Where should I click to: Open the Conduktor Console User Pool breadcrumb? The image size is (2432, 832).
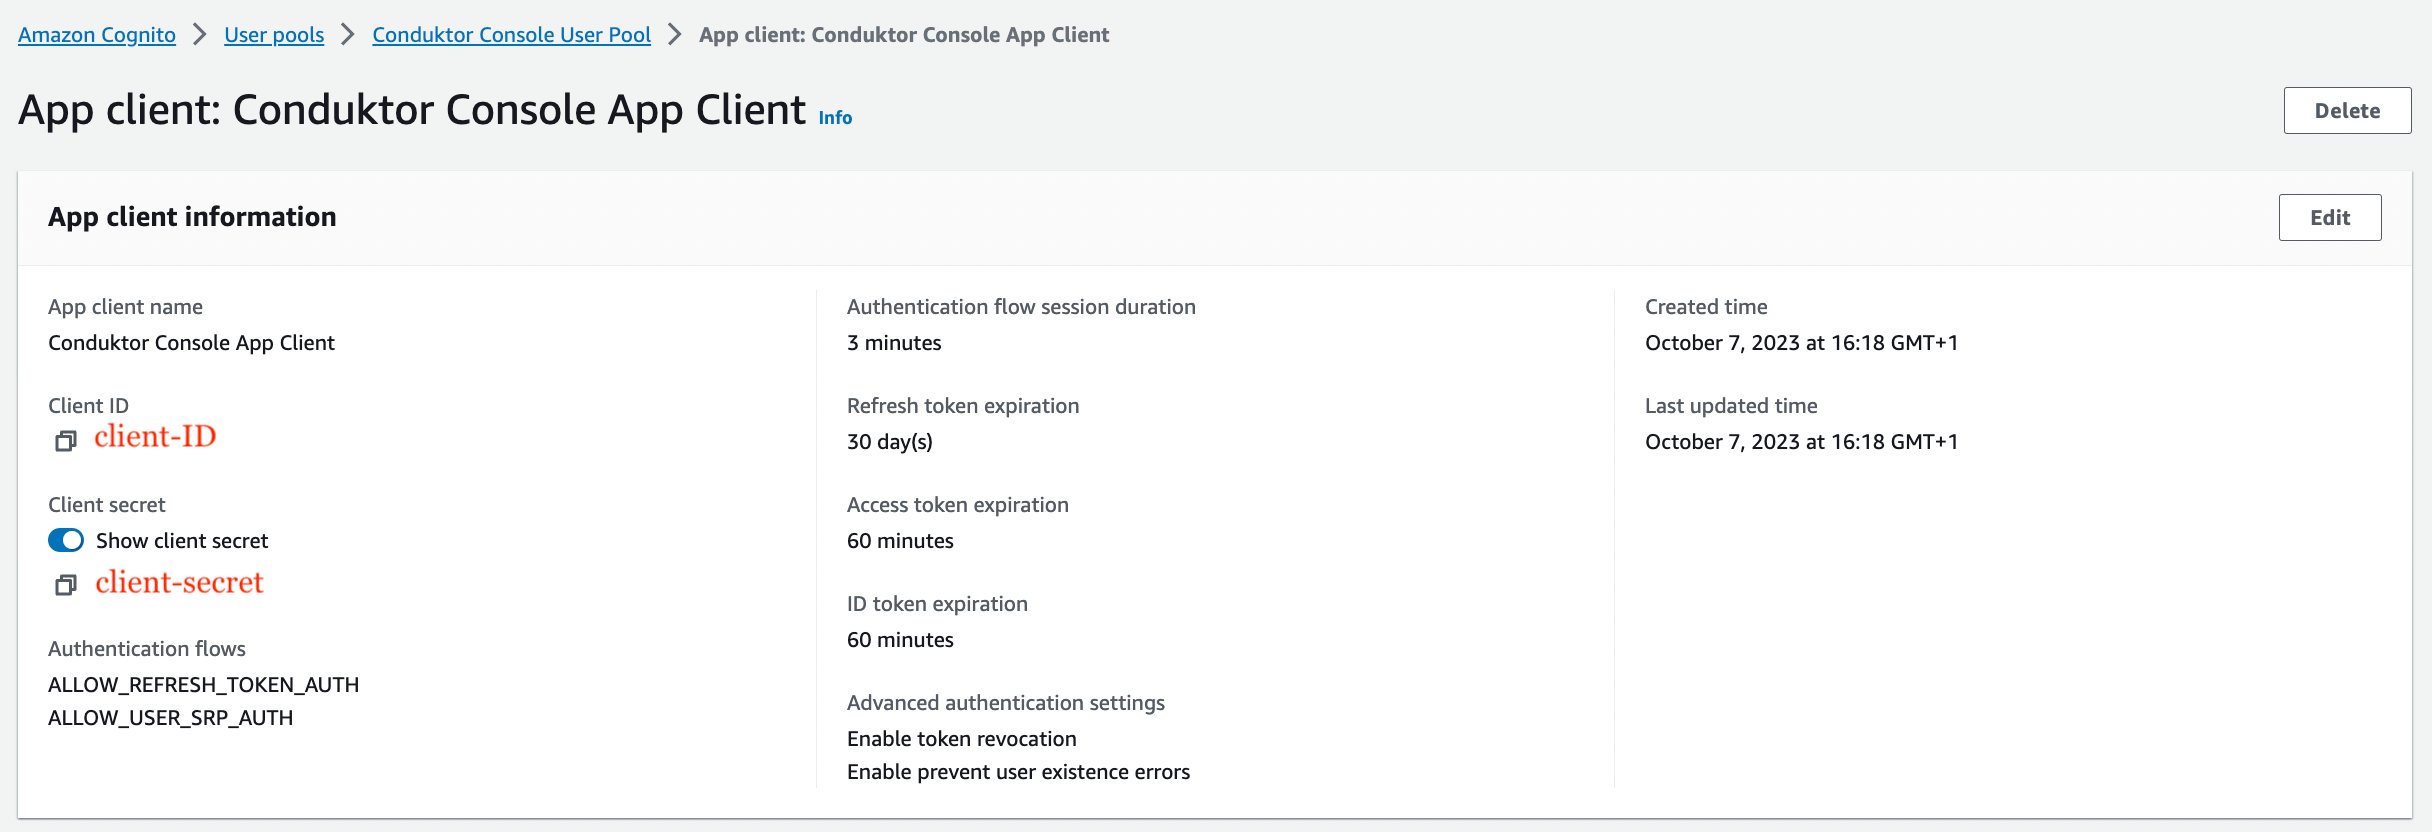511,35
